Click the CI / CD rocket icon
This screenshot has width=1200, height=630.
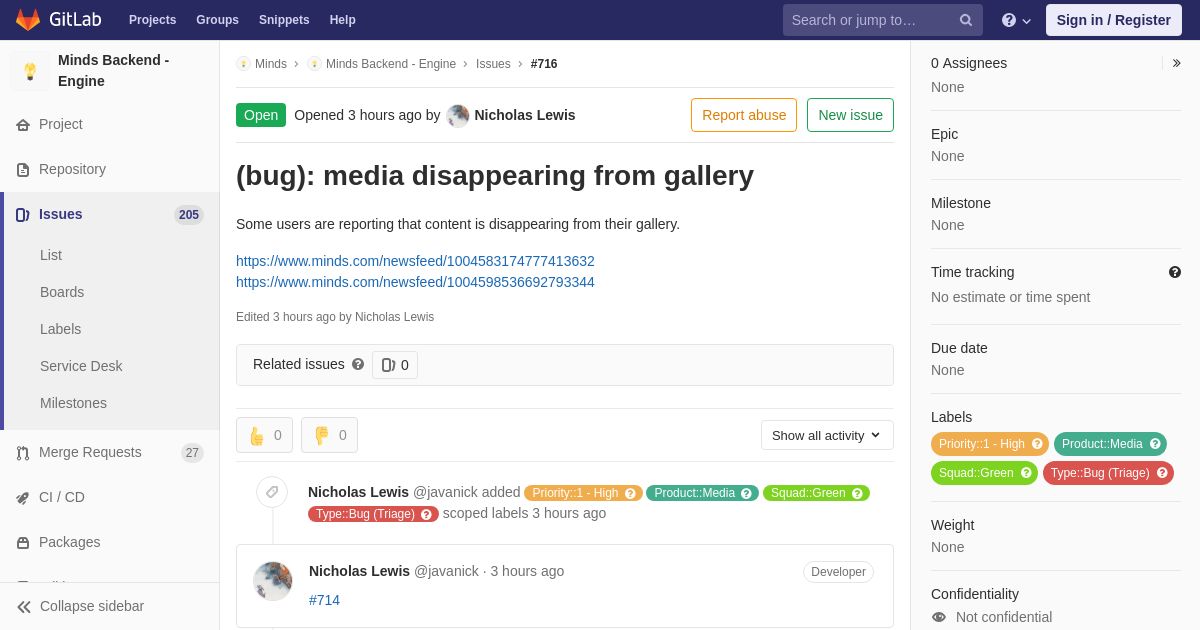click(x=23, y=498)
